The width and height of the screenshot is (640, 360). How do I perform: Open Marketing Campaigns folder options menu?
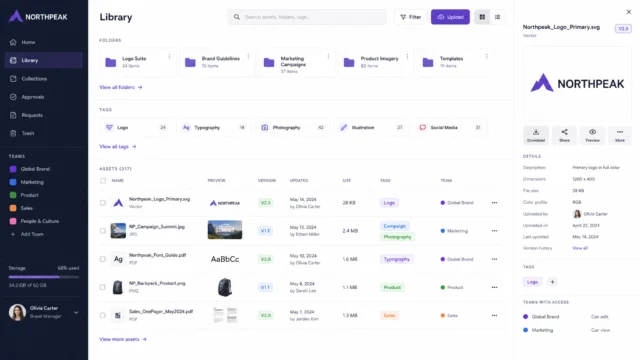[x=328, y=57]
